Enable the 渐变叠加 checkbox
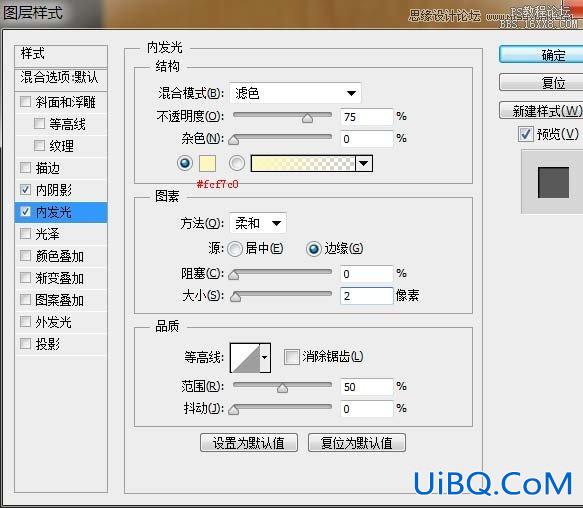This screenshot has height=508, width=583. tap(25, 277)
